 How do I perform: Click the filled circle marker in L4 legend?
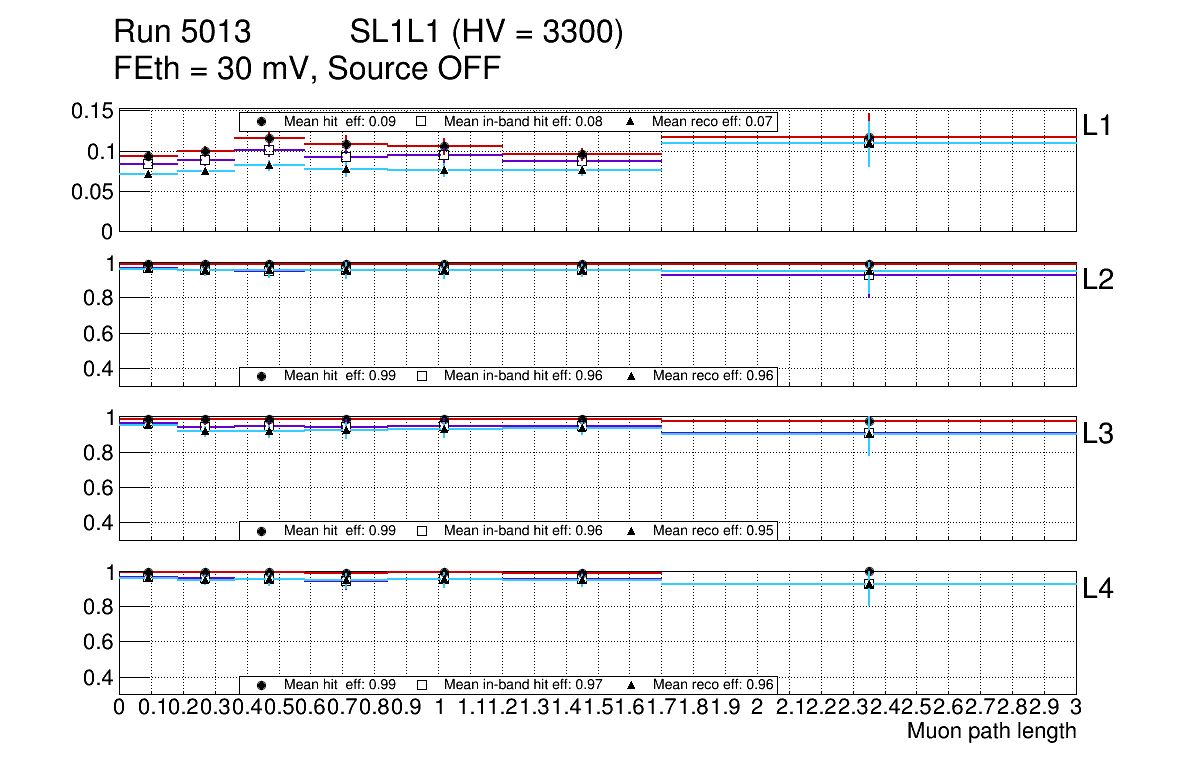261,685
